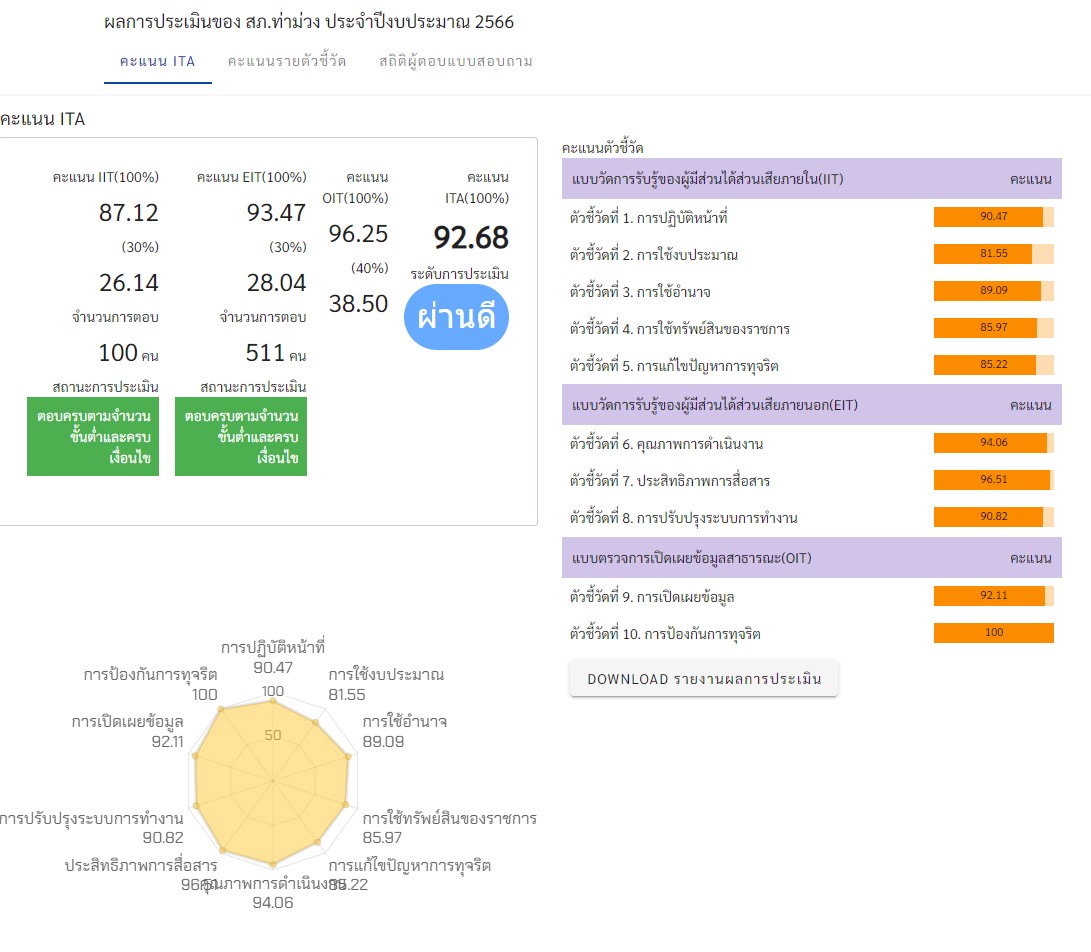Click the center of the radar chart
Screen dimensions: 1091x952
(272, 780)
